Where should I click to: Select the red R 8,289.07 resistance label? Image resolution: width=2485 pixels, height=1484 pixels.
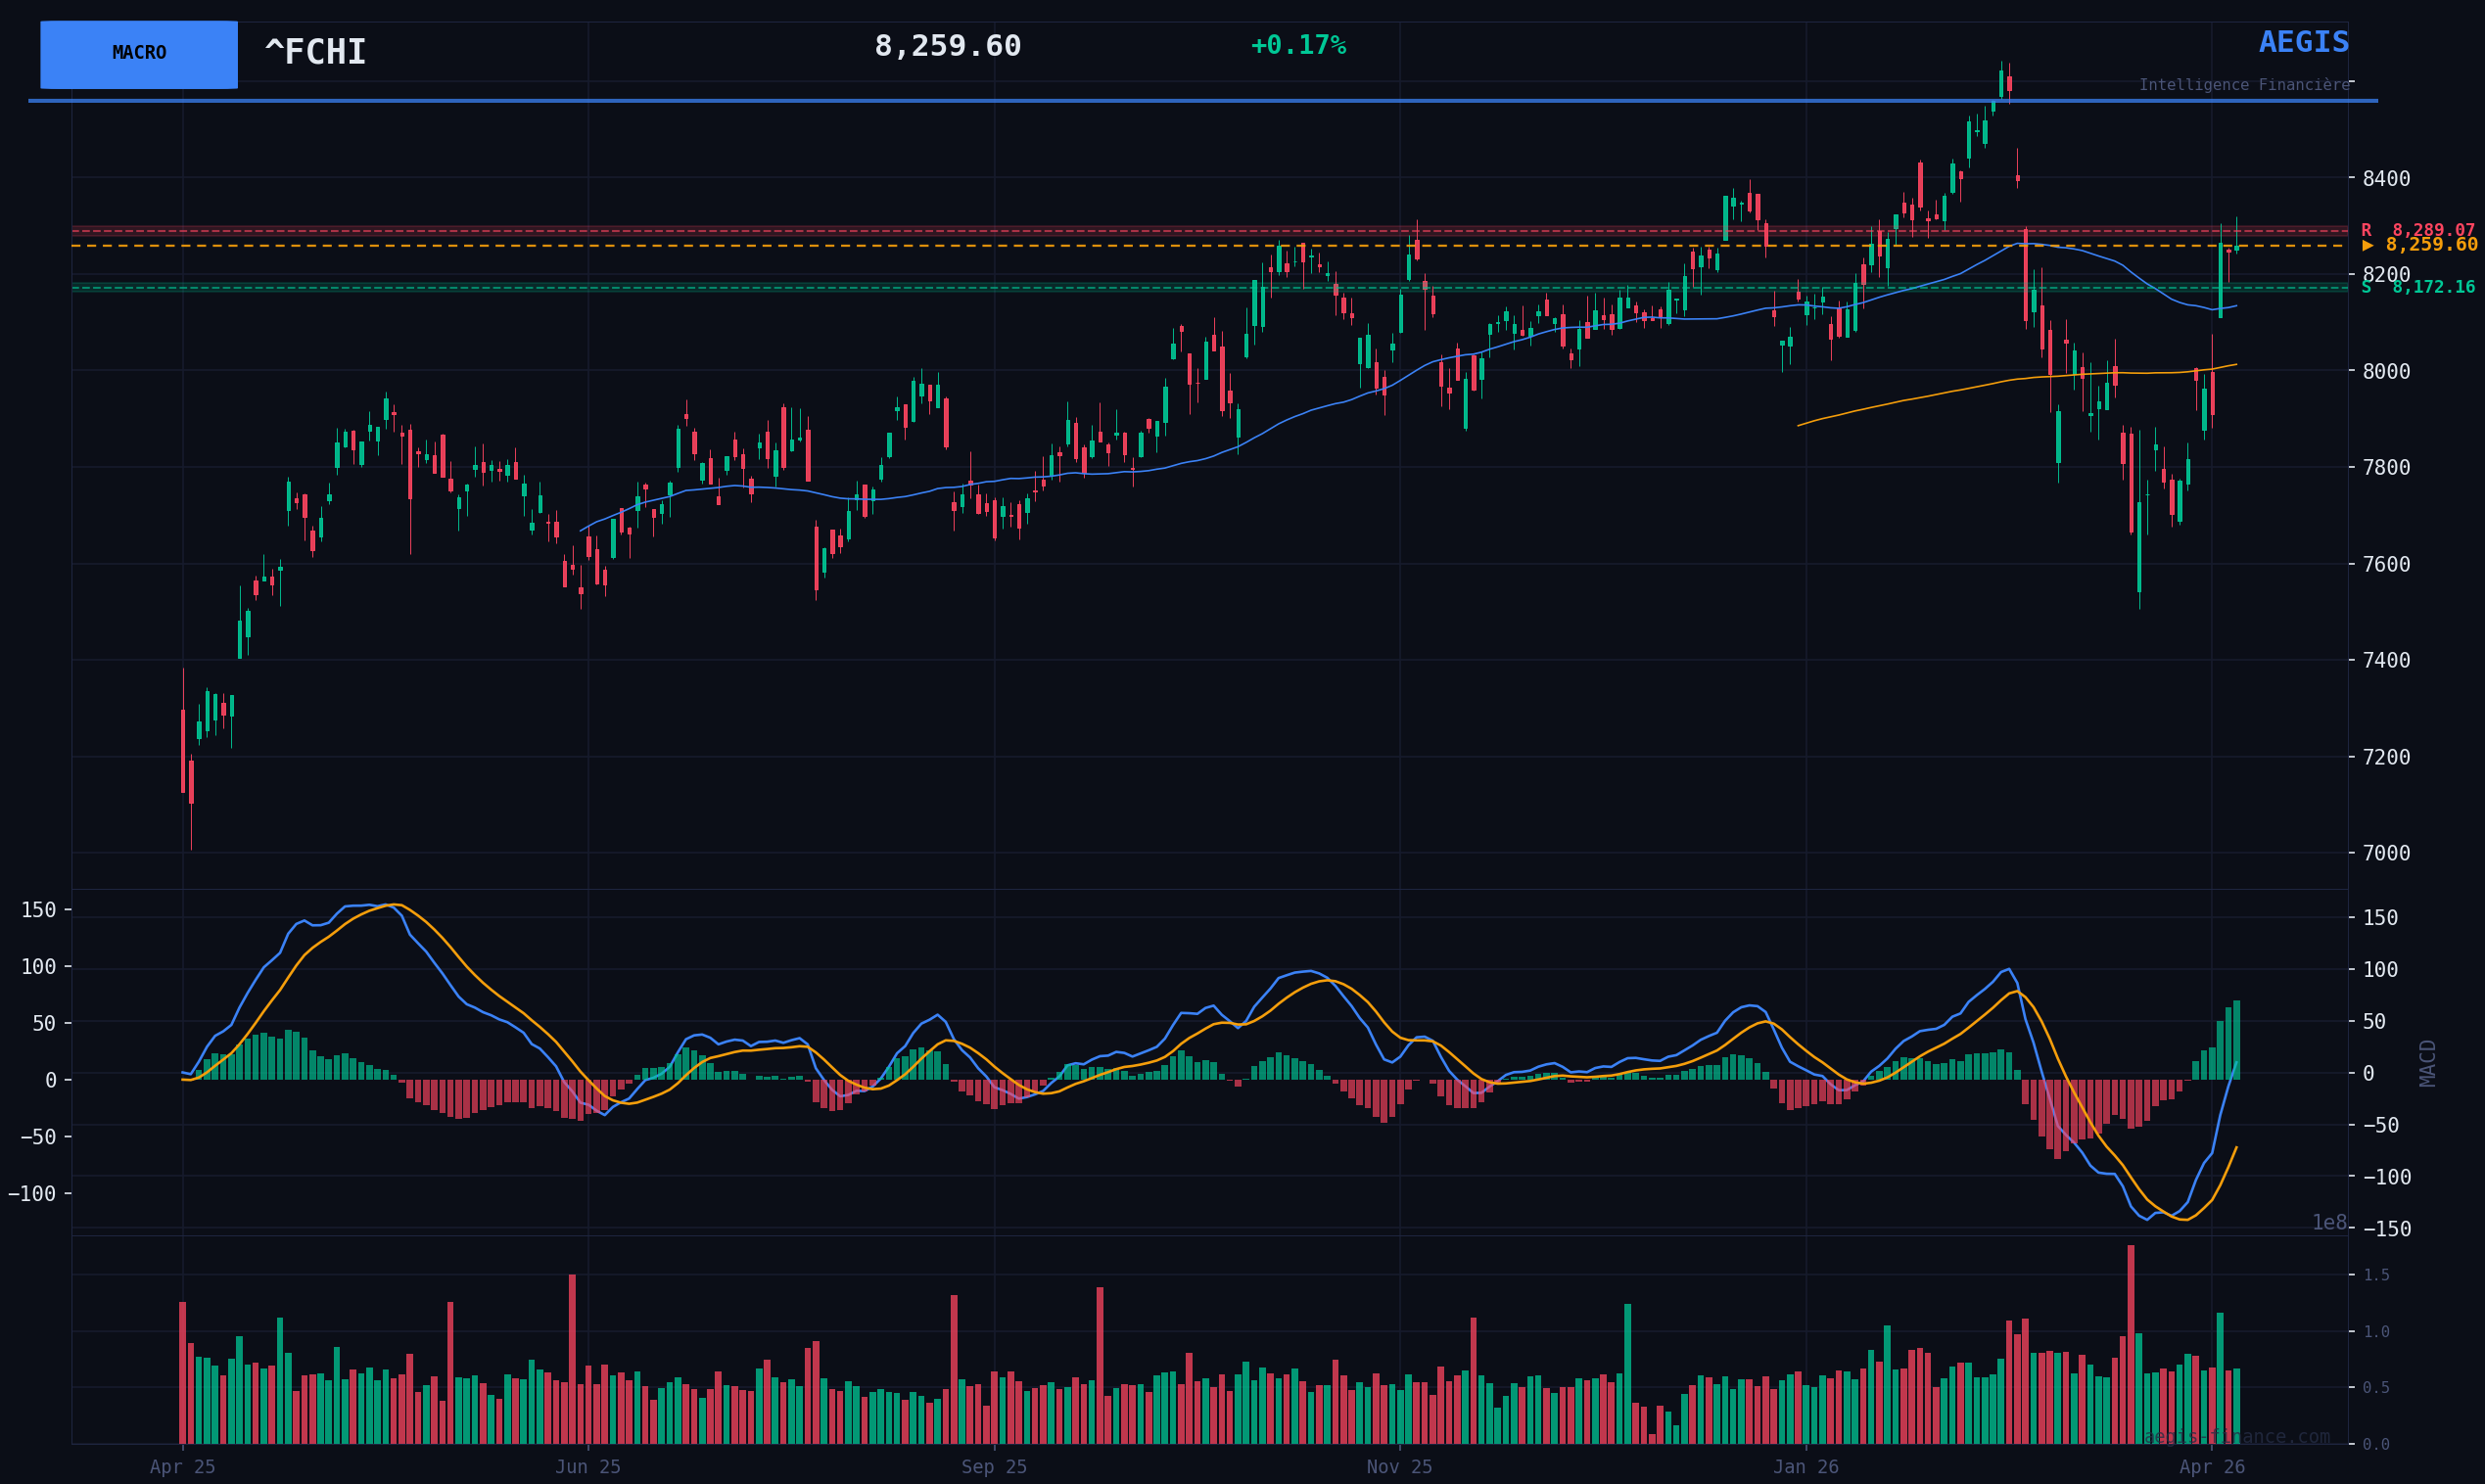[2417, 230]
